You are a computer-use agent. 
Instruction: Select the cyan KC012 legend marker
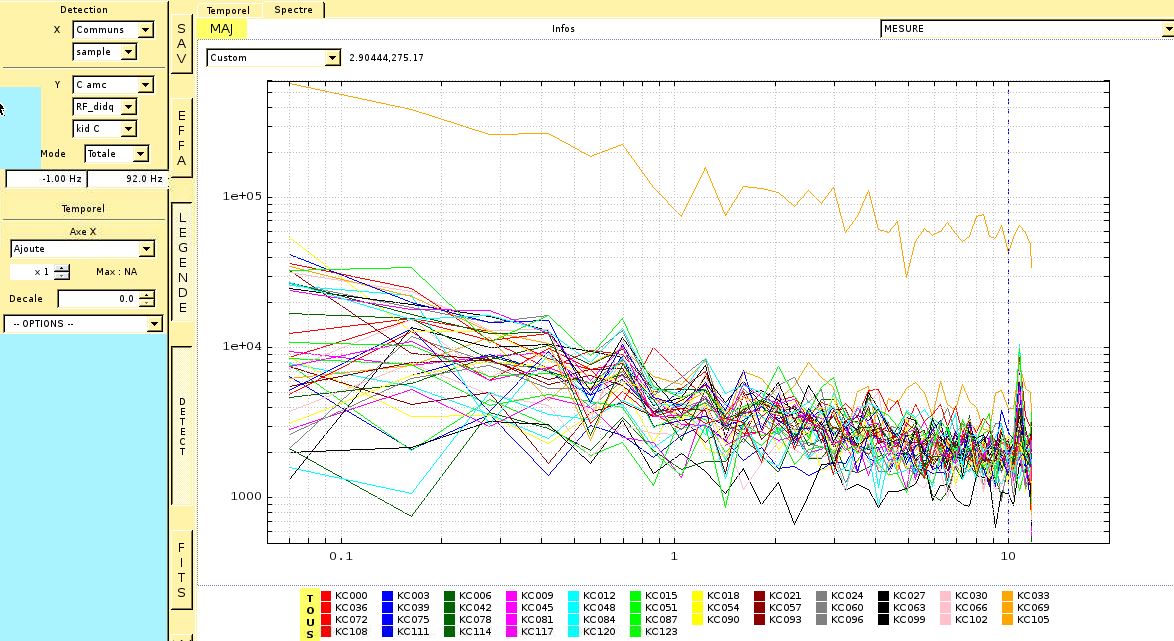pos(574,596)
